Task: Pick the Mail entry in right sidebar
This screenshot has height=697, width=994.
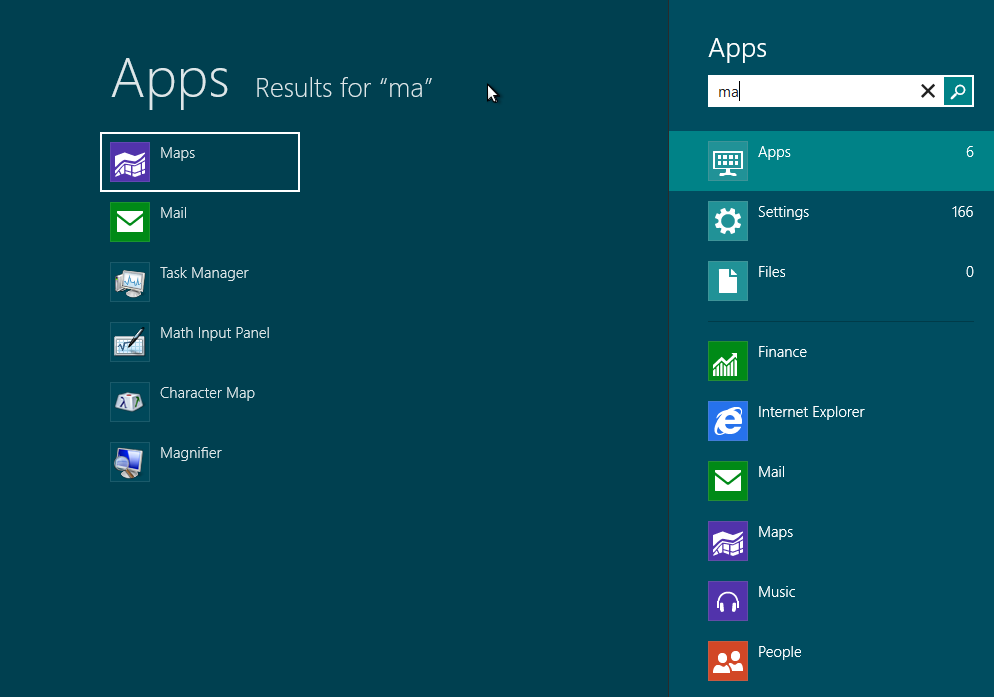Action: pos(771,481)
